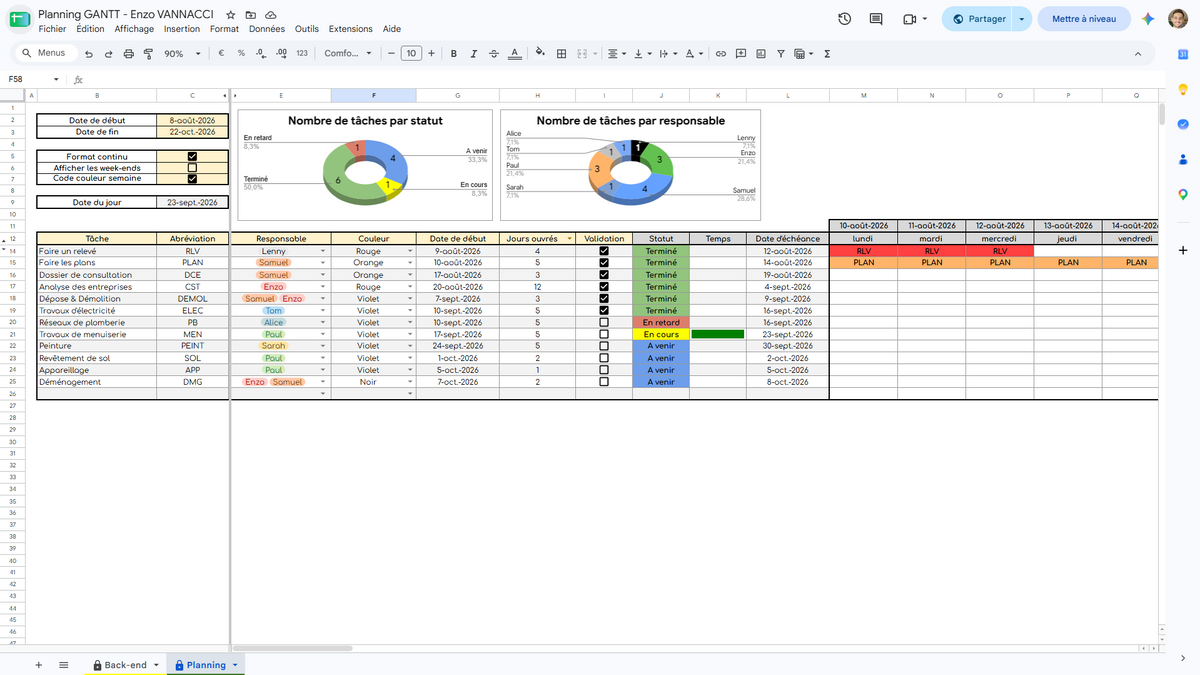Check Validation for Déménagement

point(604,382)
